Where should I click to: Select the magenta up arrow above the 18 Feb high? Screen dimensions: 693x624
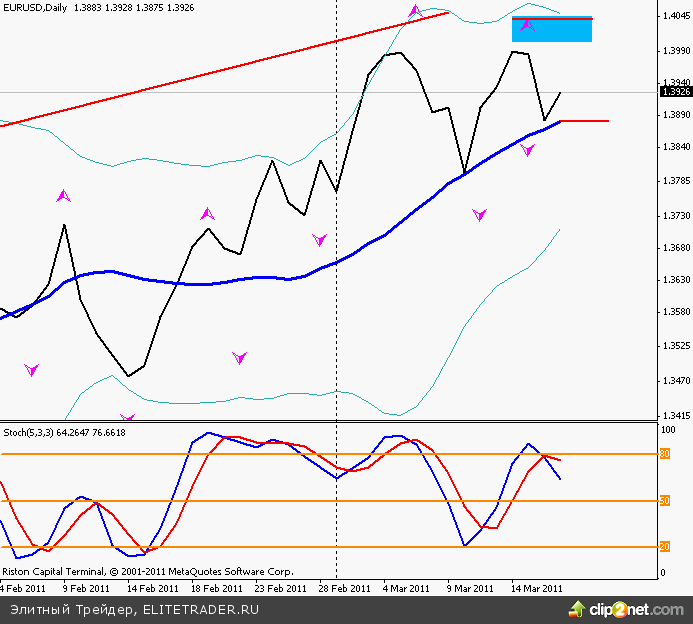tap(208, 213)
